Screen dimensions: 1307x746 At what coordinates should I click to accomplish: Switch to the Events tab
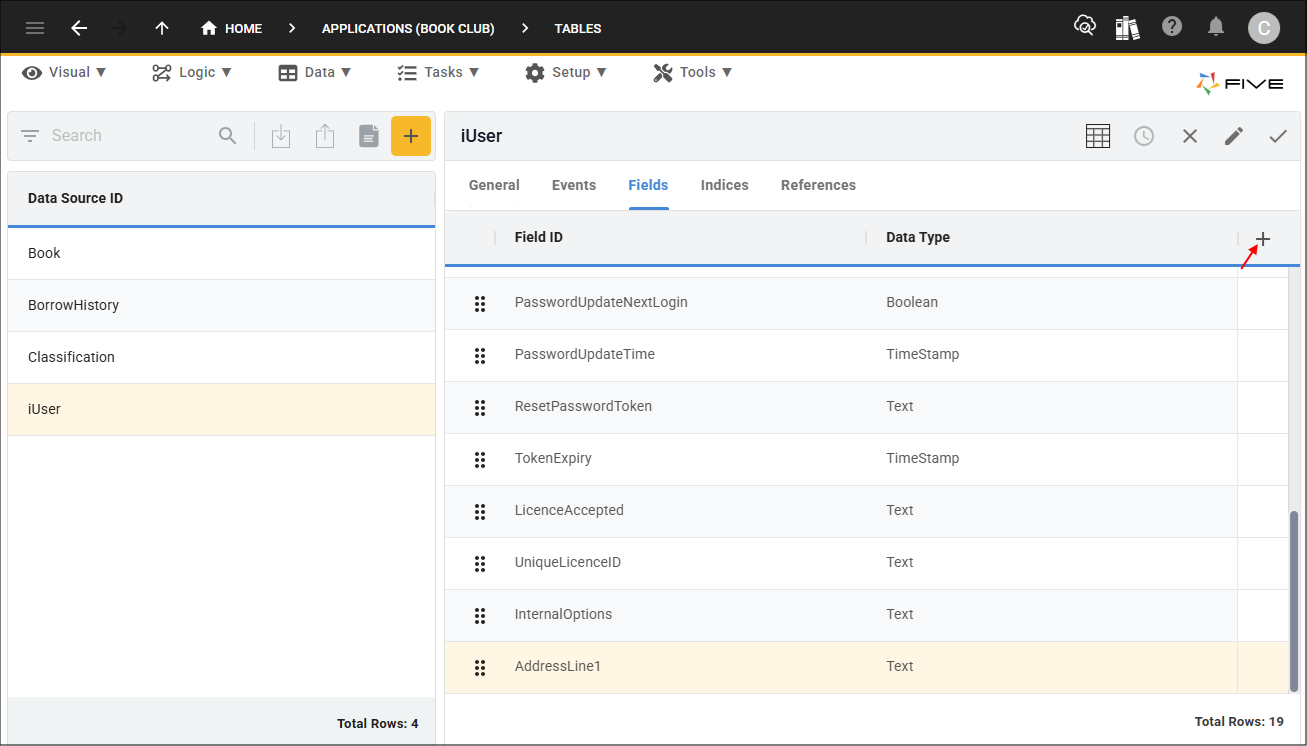[x=574, y=185]
